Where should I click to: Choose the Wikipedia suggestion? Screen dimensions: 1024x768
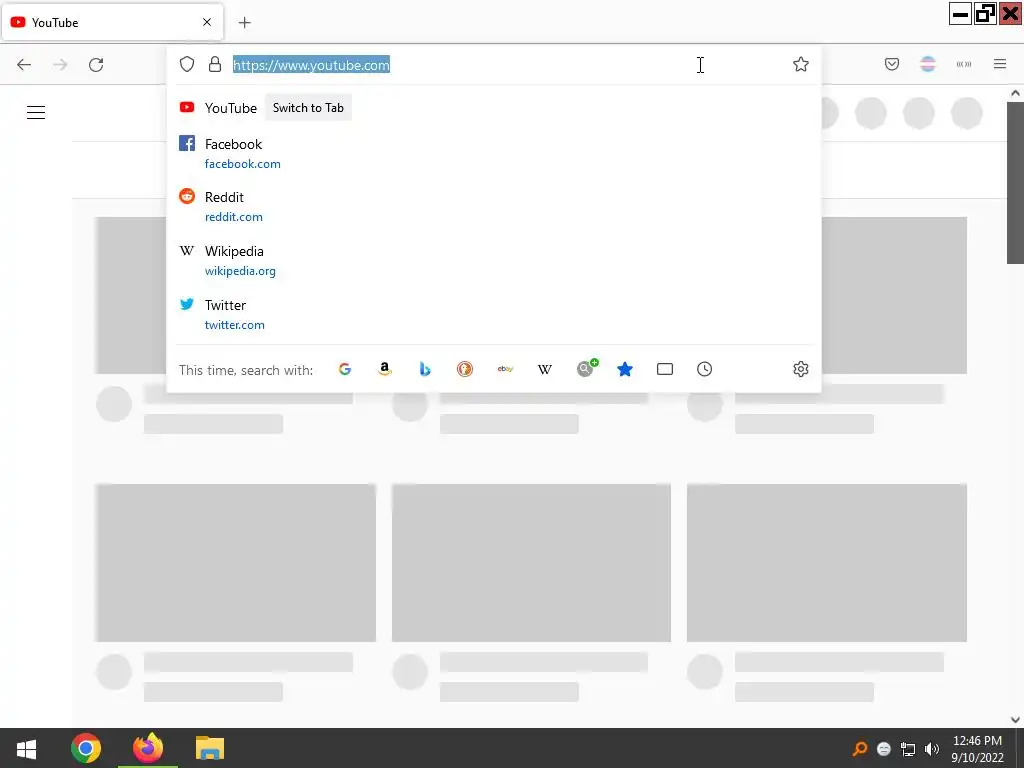pos(494,261)
